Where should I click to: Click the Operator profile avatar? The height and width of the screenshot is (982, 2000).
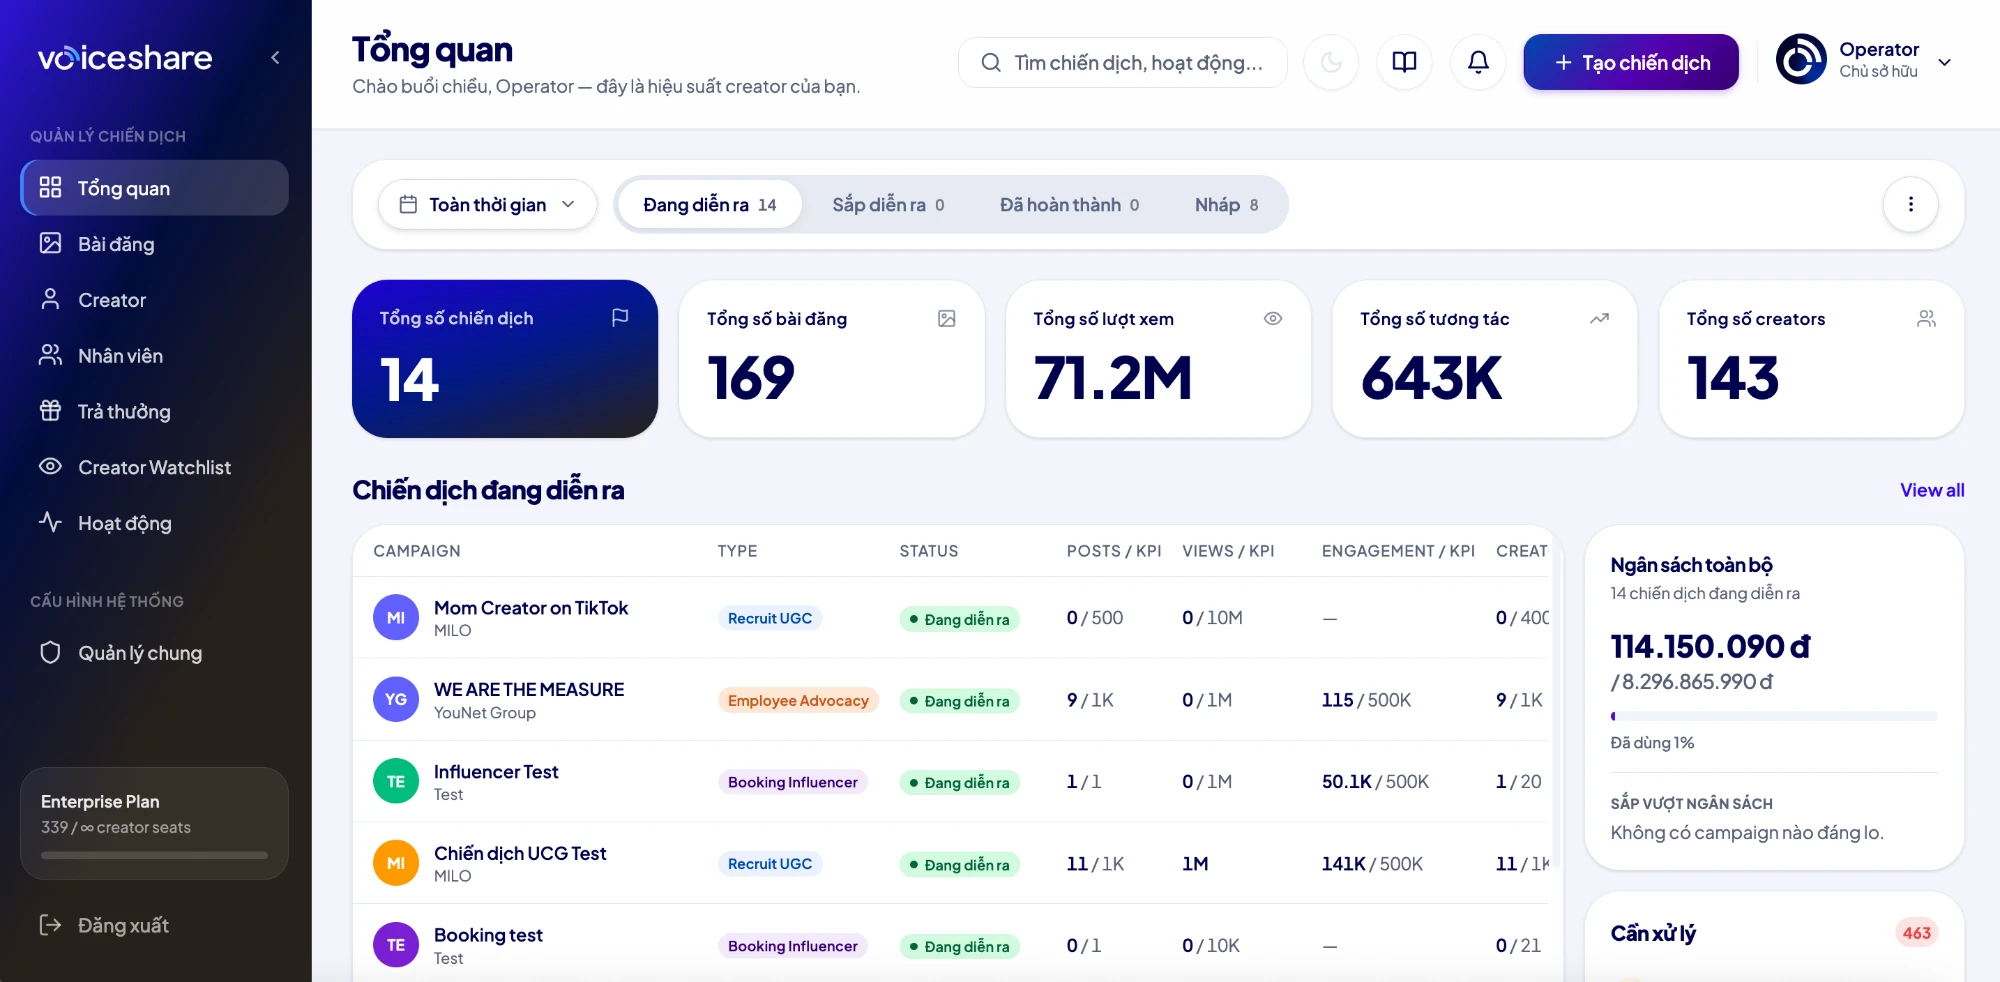coord(1801,60)
